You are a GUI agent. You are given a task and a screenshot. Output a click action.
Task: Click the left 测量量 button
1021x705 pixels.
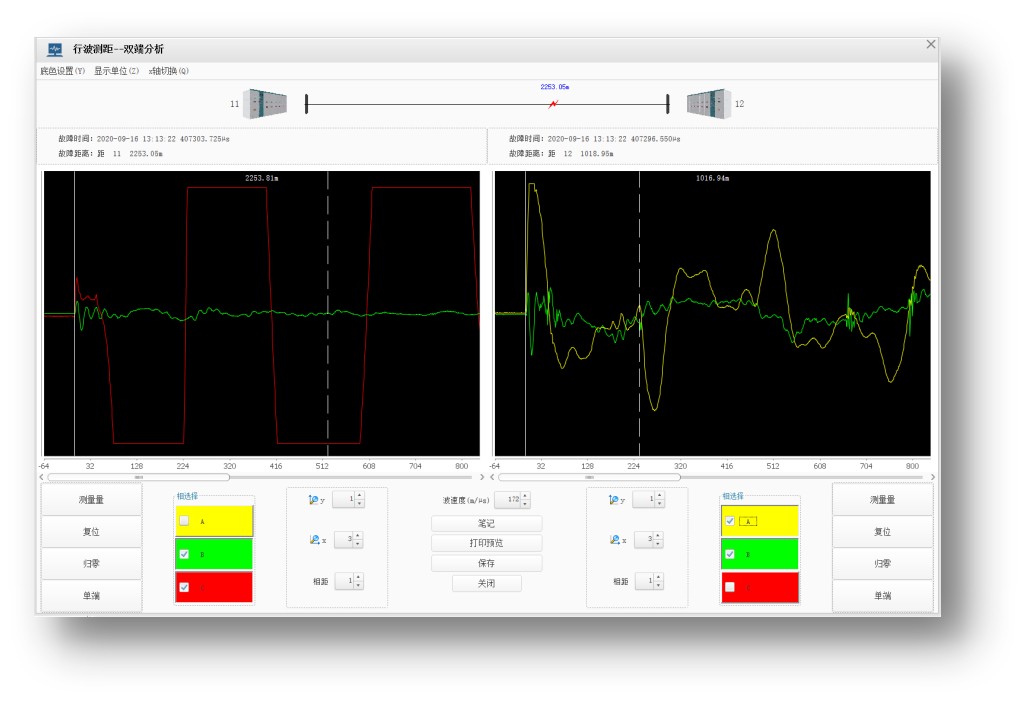[91, 500]
